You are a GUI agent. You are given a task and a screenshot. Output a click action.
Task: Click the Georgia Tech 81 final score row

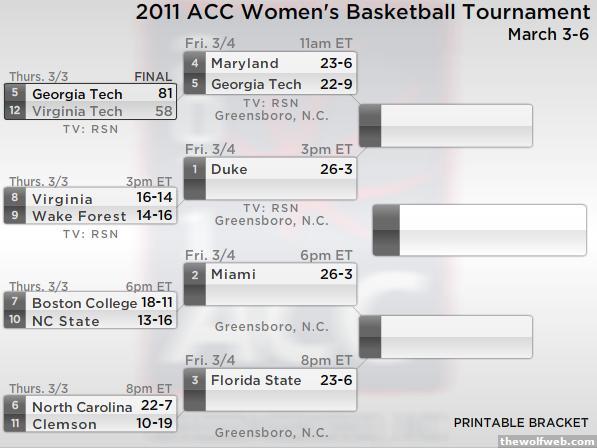click(91, 93)
